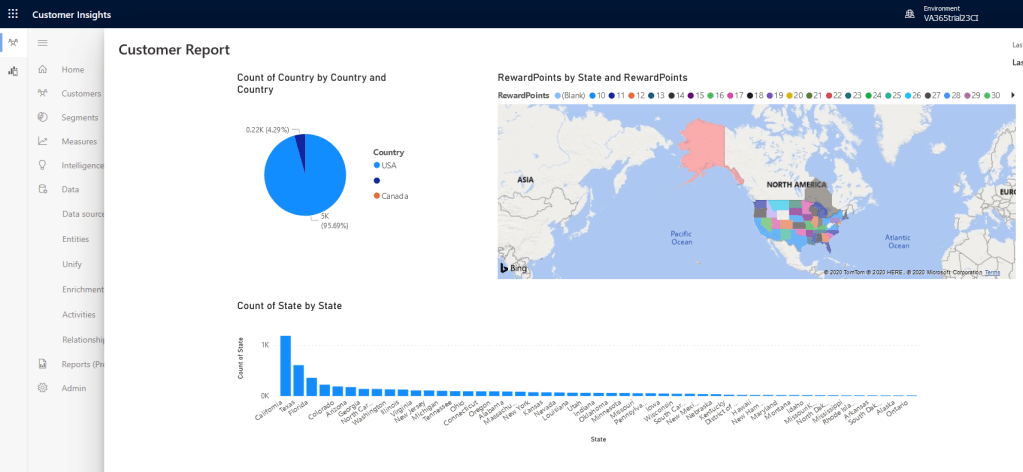Click the Terms link on the map

[x=991, y=272]
